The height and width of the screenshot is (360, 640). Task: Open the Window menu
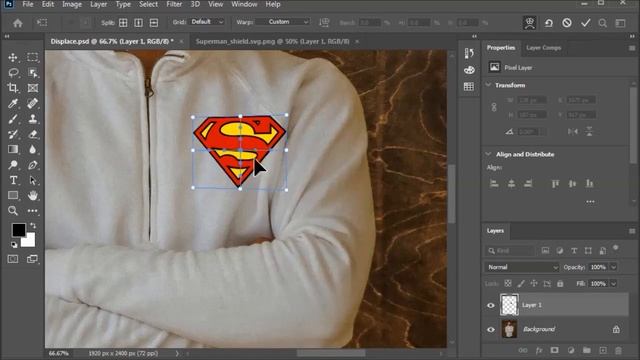(244, 4)
